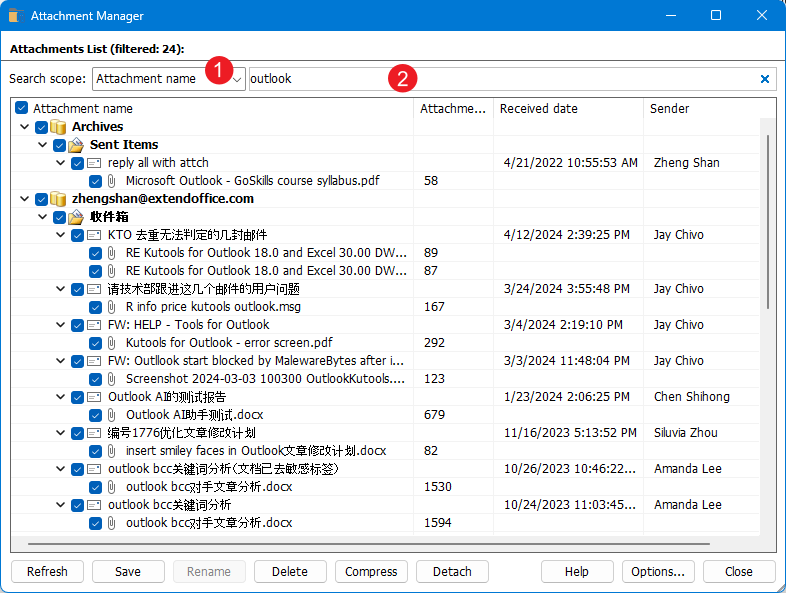Click the Sent Items folder icon
Screen dimensions: 786x593
76,145
